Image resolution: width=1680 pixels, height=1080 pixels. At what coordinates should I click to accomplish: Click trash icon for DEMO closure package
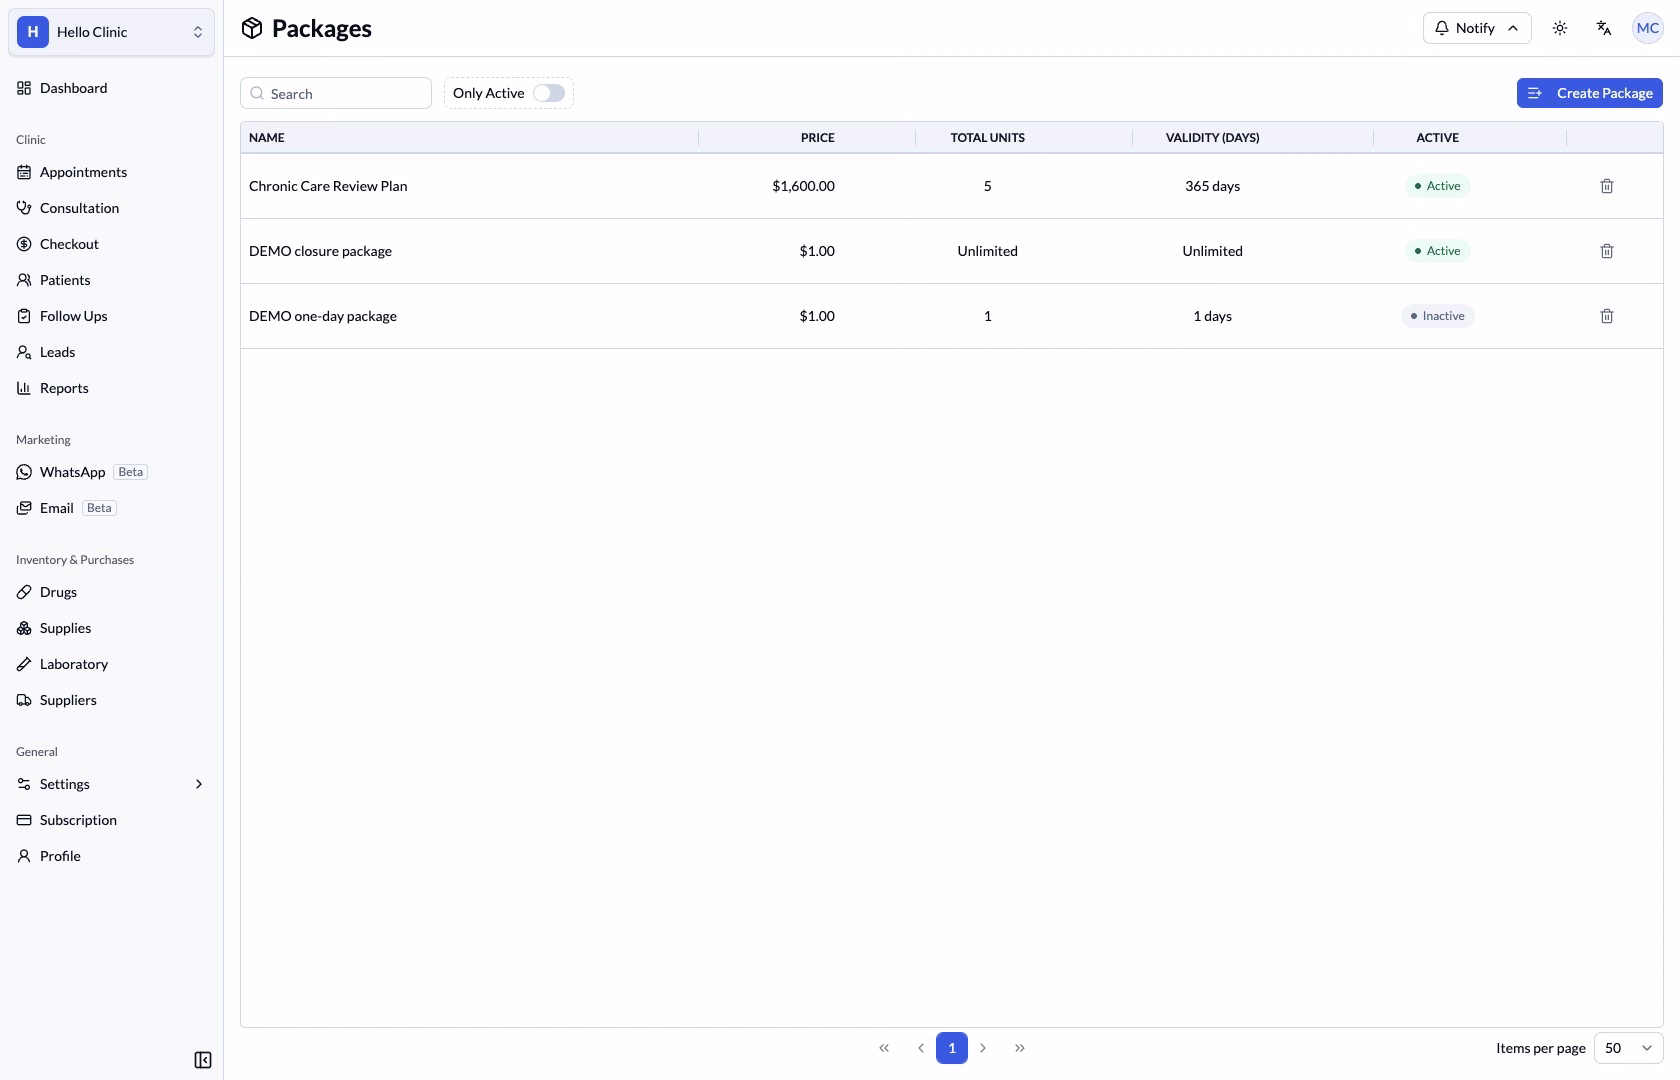pos(1607,251)
